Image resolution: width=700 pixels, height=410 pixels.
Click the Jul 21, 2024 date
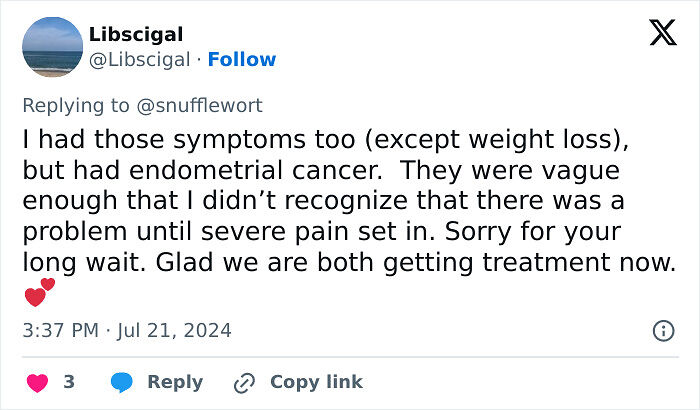[178, 329]
